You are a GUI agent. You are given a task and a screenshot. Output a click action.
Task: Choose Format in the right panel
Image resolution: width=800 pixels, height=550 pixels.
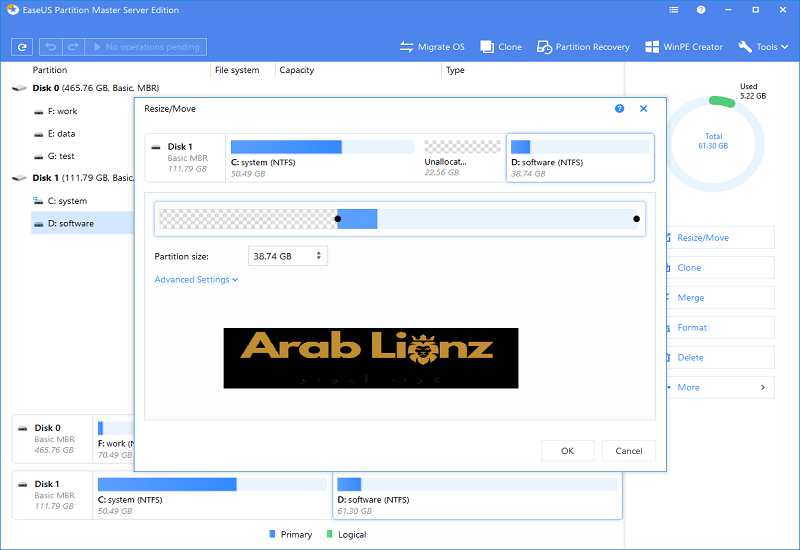tap(720, 328)
